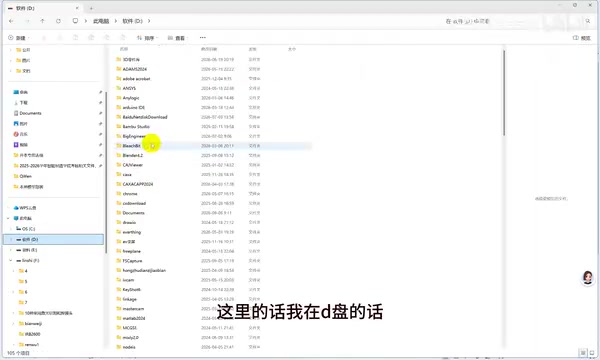The height and width of the screenshot is (360, 600).
Task: Select the nodejs folder icon
Action: 119,347
